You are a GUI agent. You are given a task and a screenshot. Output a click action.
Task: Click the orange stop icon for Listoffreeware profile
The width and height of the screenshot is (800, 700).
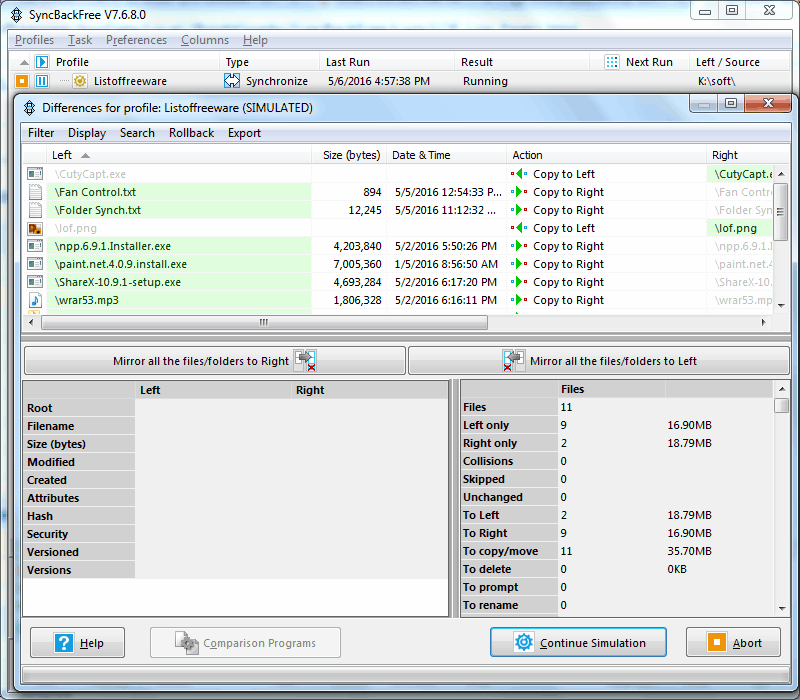point(22,81)
